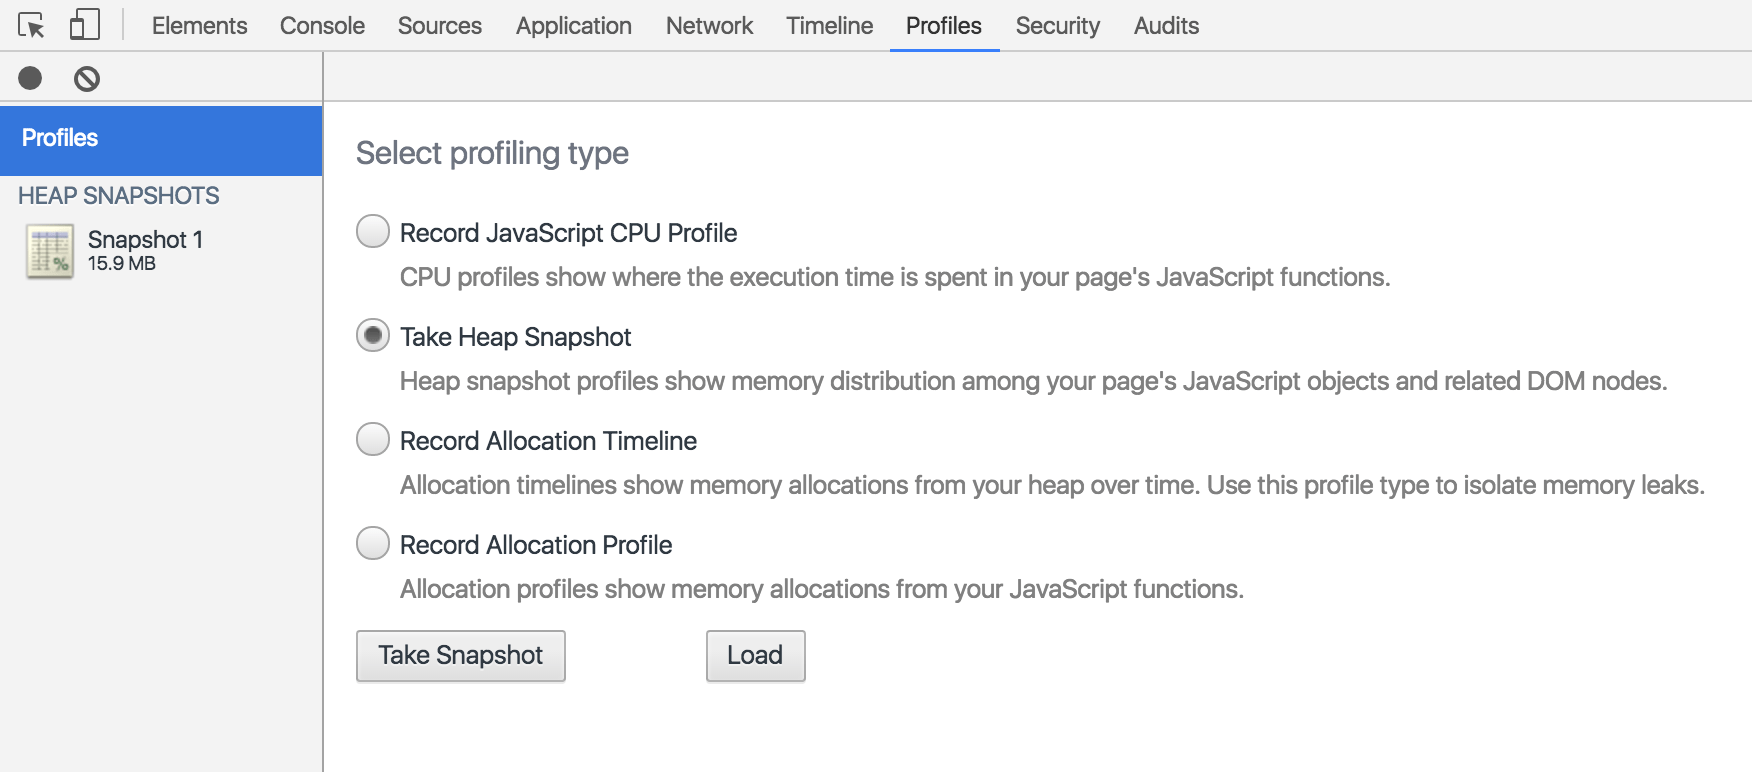The width and height of the screenshot is (1752, 772).
Task: Show the Security tab
Action: [x=1057, y=26]
